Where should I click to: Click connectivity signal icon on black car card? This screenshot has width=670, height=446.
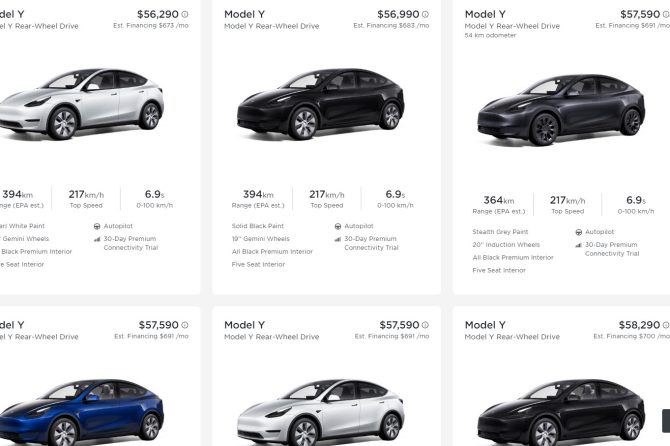click(x=337, y=239)
